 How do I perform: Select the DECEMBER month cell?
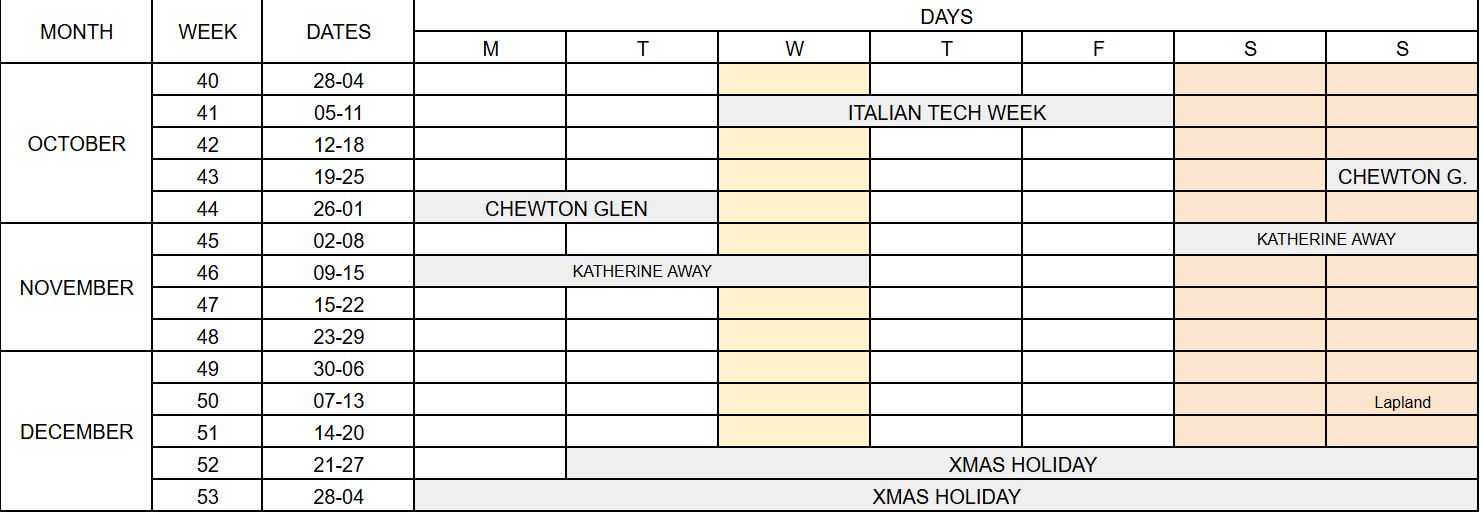click(77, 432)
